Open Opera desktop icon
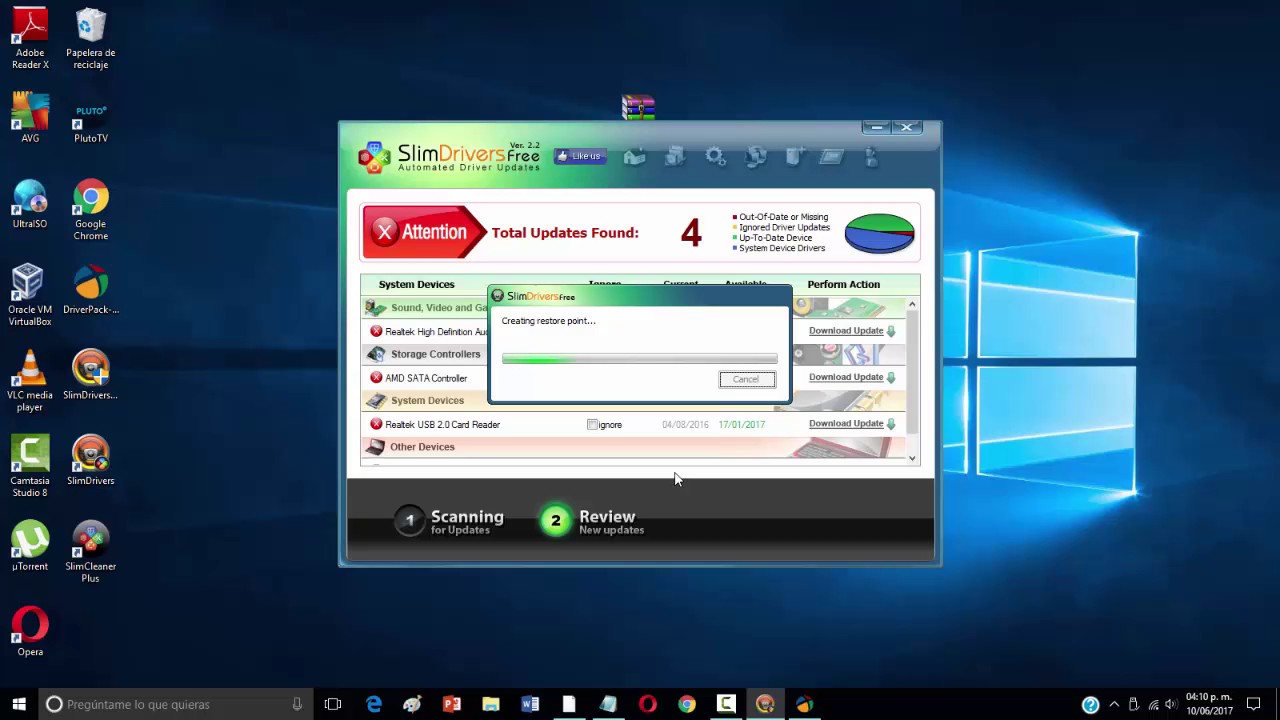 [30, 631]
